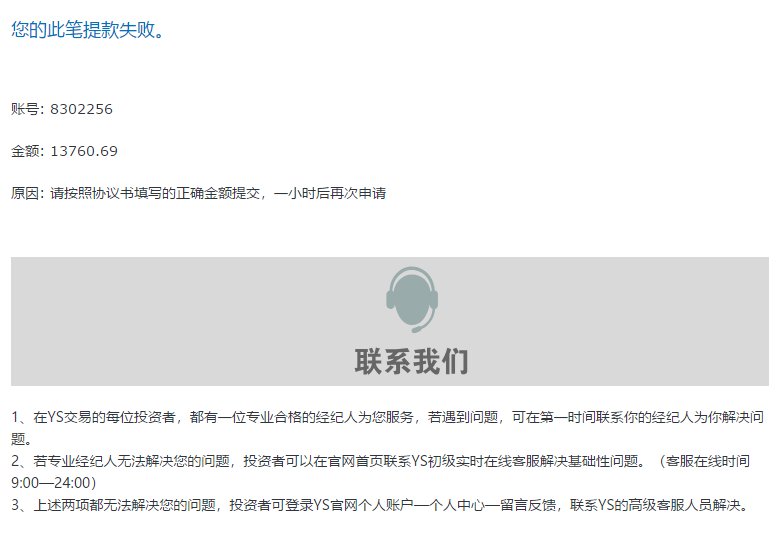Click the 金额 label
This screenshot has width=777, height=559.
point(25,151)
